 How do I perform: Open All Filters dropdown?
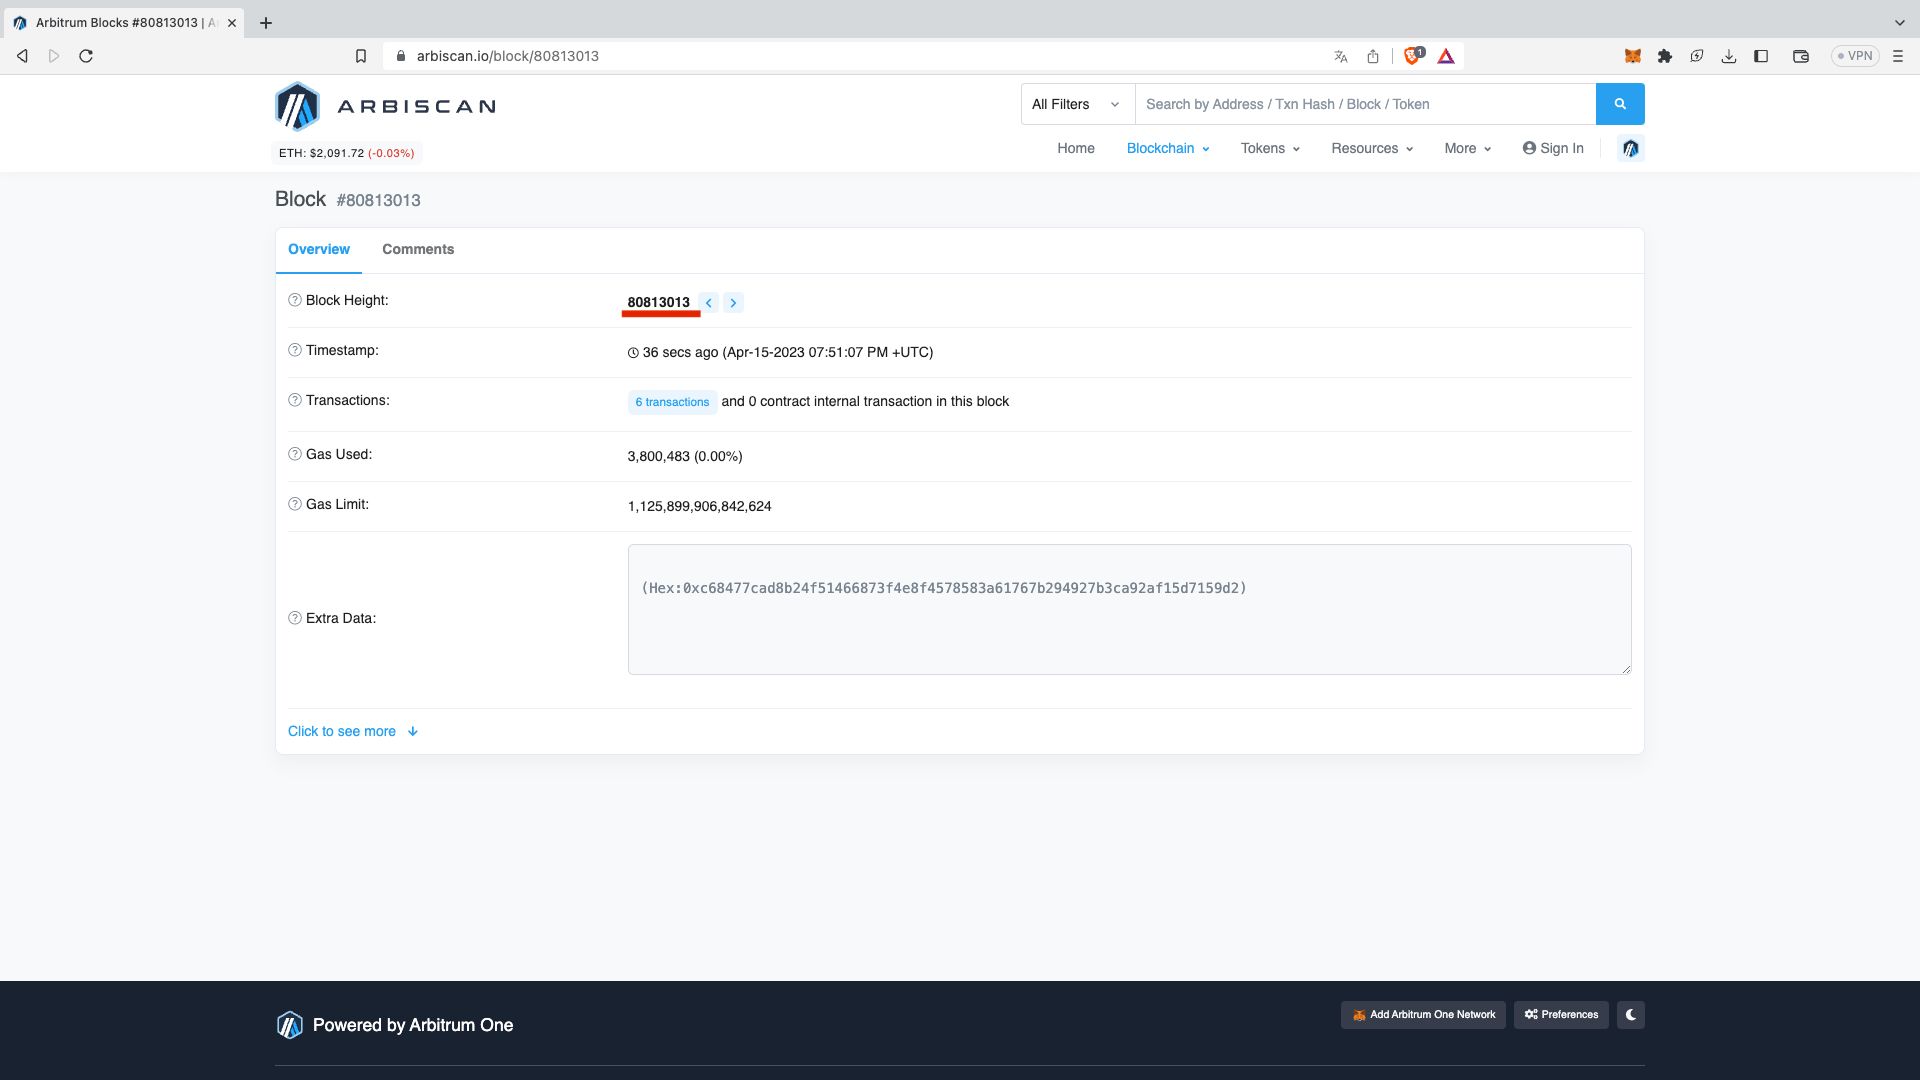pos(1077,104)
